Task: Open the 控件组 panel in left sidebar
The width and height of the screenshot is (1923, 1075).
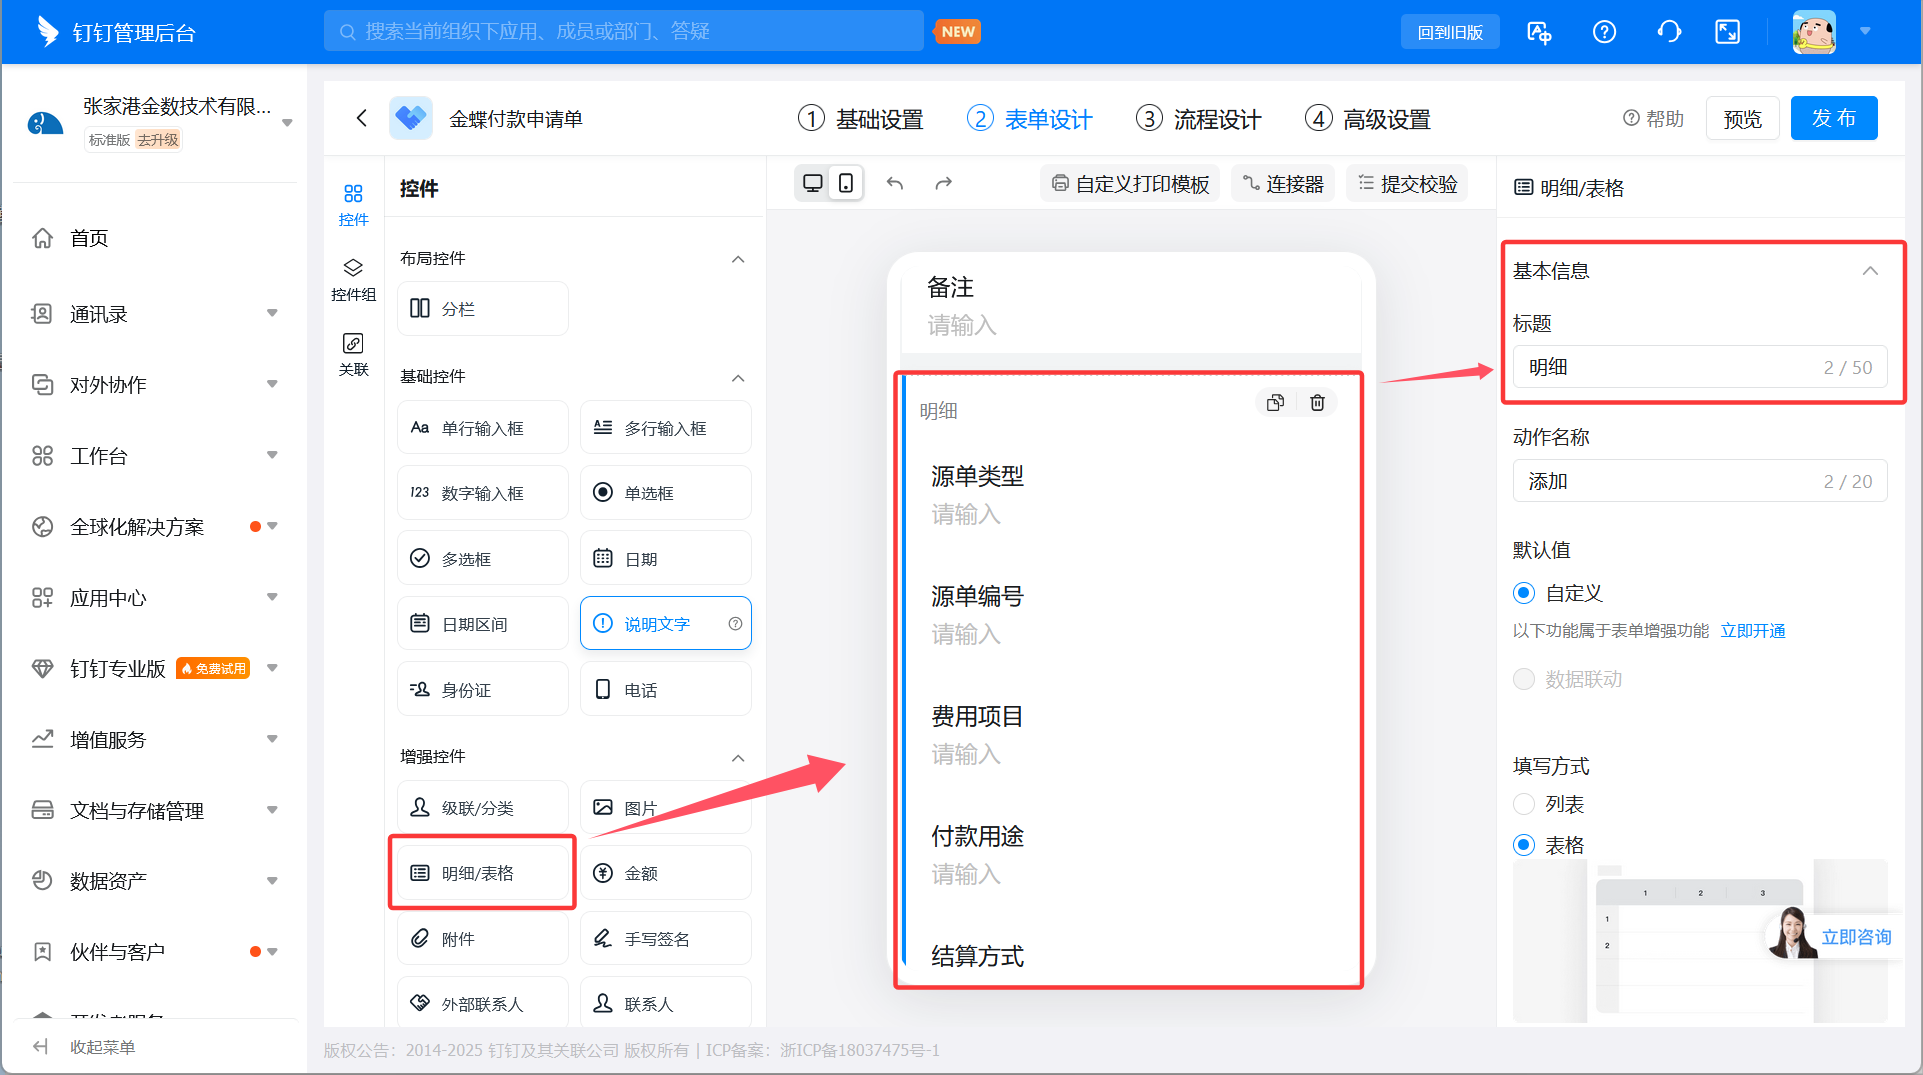Action: (353, 278)
